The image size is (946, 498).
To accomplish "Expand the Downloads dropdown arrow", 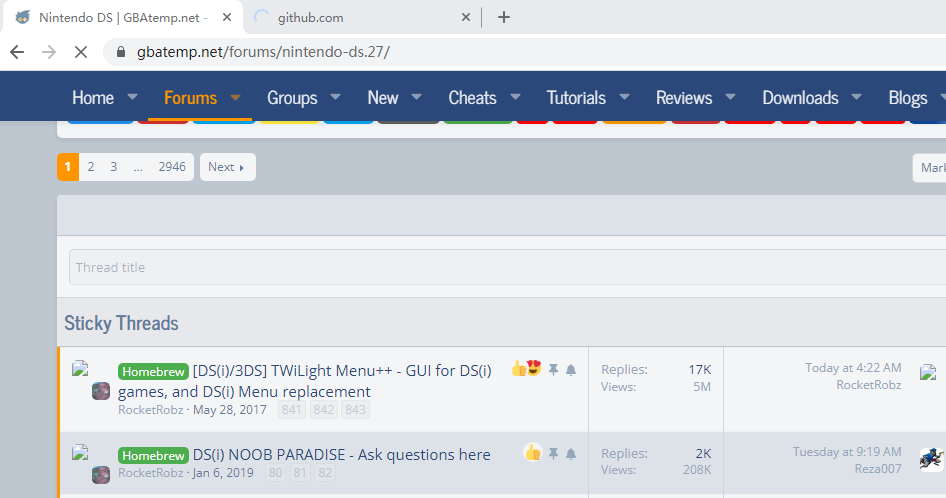I will point(856,97).
